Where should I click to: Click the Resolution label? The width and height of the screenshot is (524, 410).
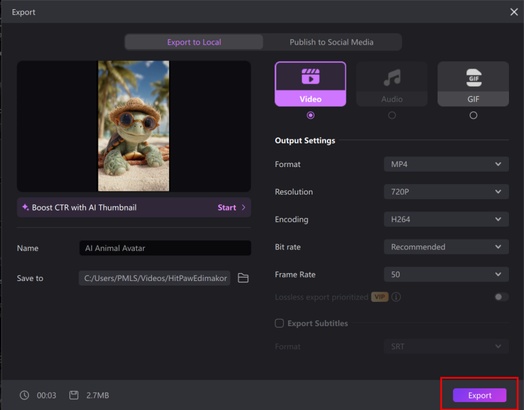tap(294, 192)
